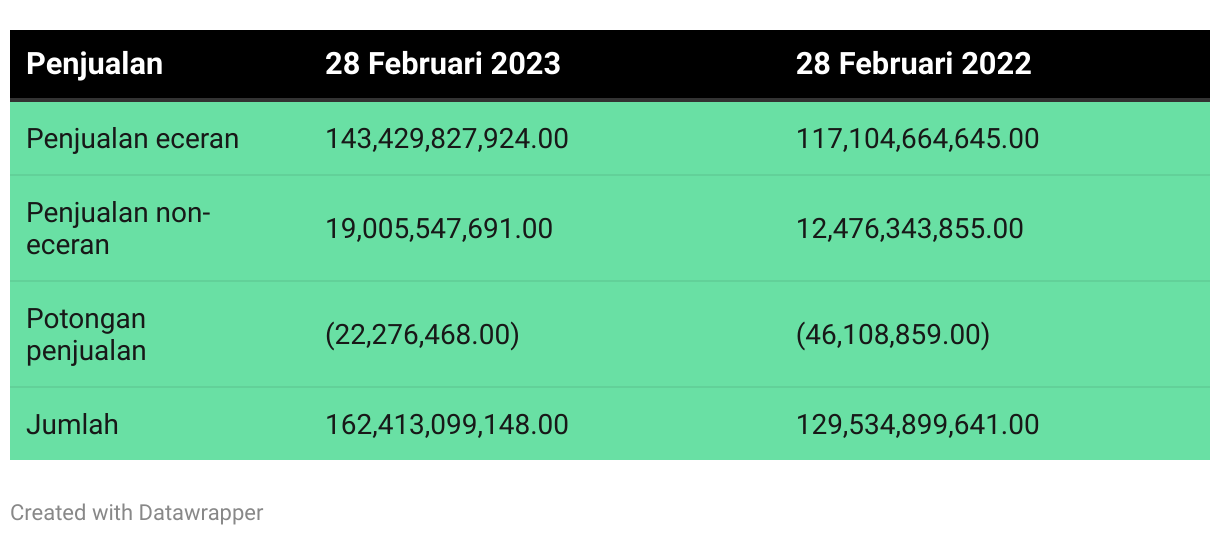This screenshot has width=1220, height=536.
Task: Select the Potongan penjualan row label
Action: (86, 335)
